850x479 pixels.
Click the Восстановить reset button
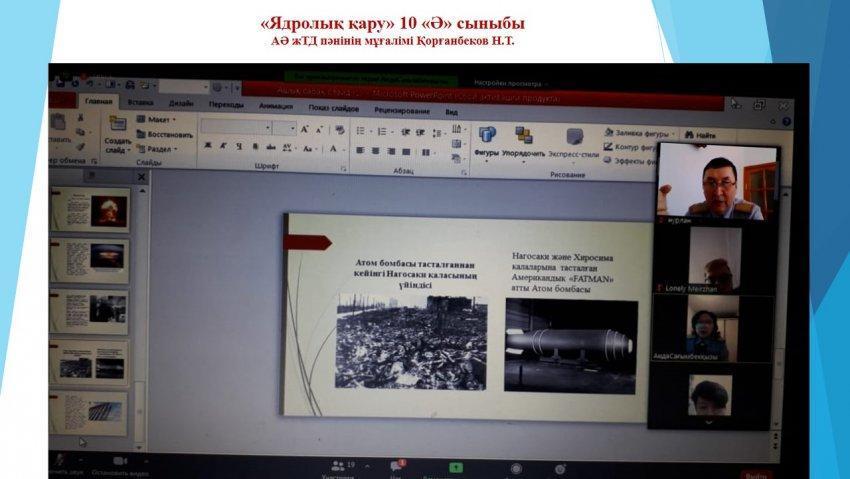(162, 134)
